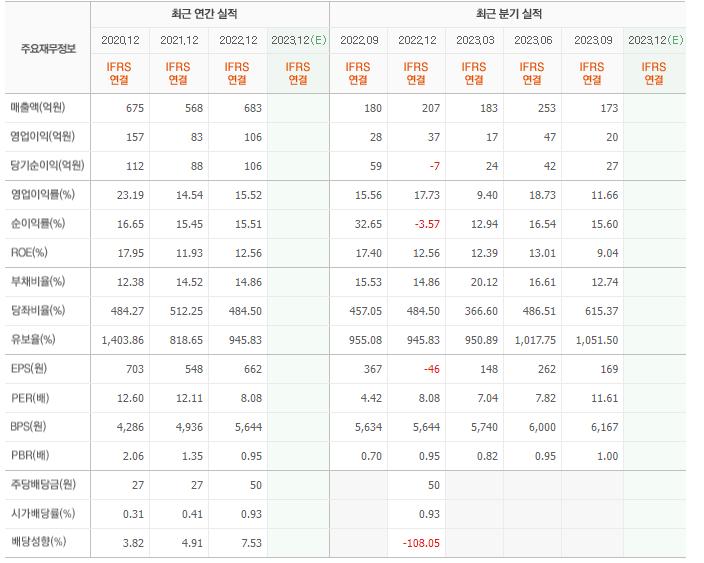704x563 pixels.
Task: Click the 2020.12 annual column header
Action: click(120, 40)
